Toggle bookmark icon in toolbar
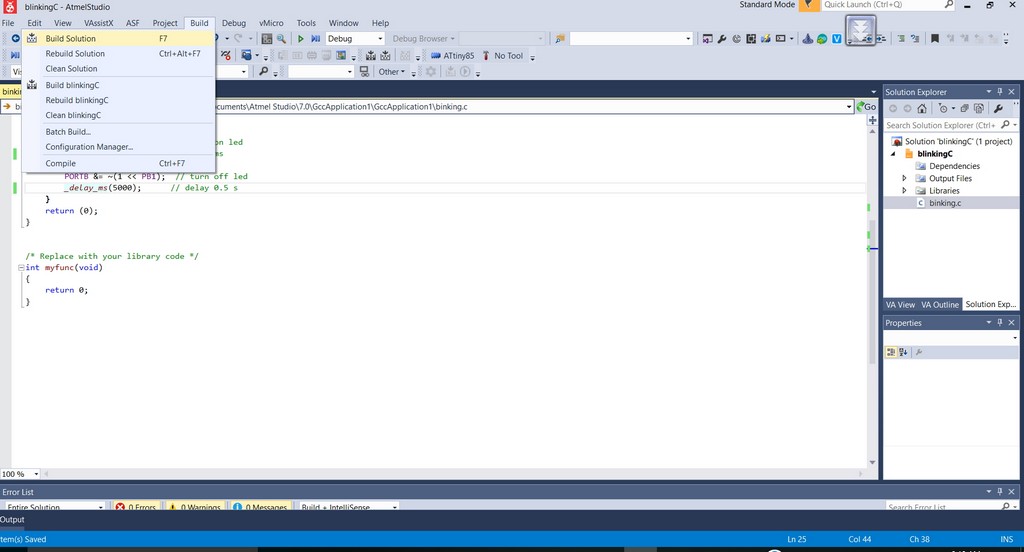The height and width of the screenshot is (552, 1024). point(935,39)
